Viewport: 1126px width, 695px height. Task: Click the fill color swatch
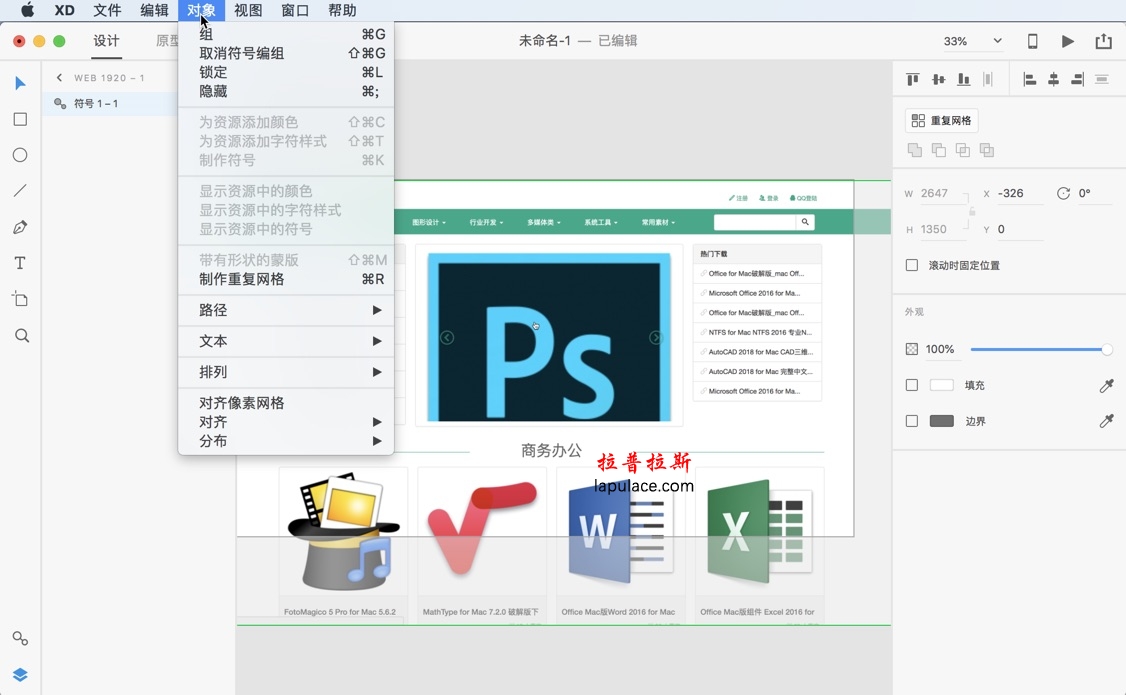point(941,385)
